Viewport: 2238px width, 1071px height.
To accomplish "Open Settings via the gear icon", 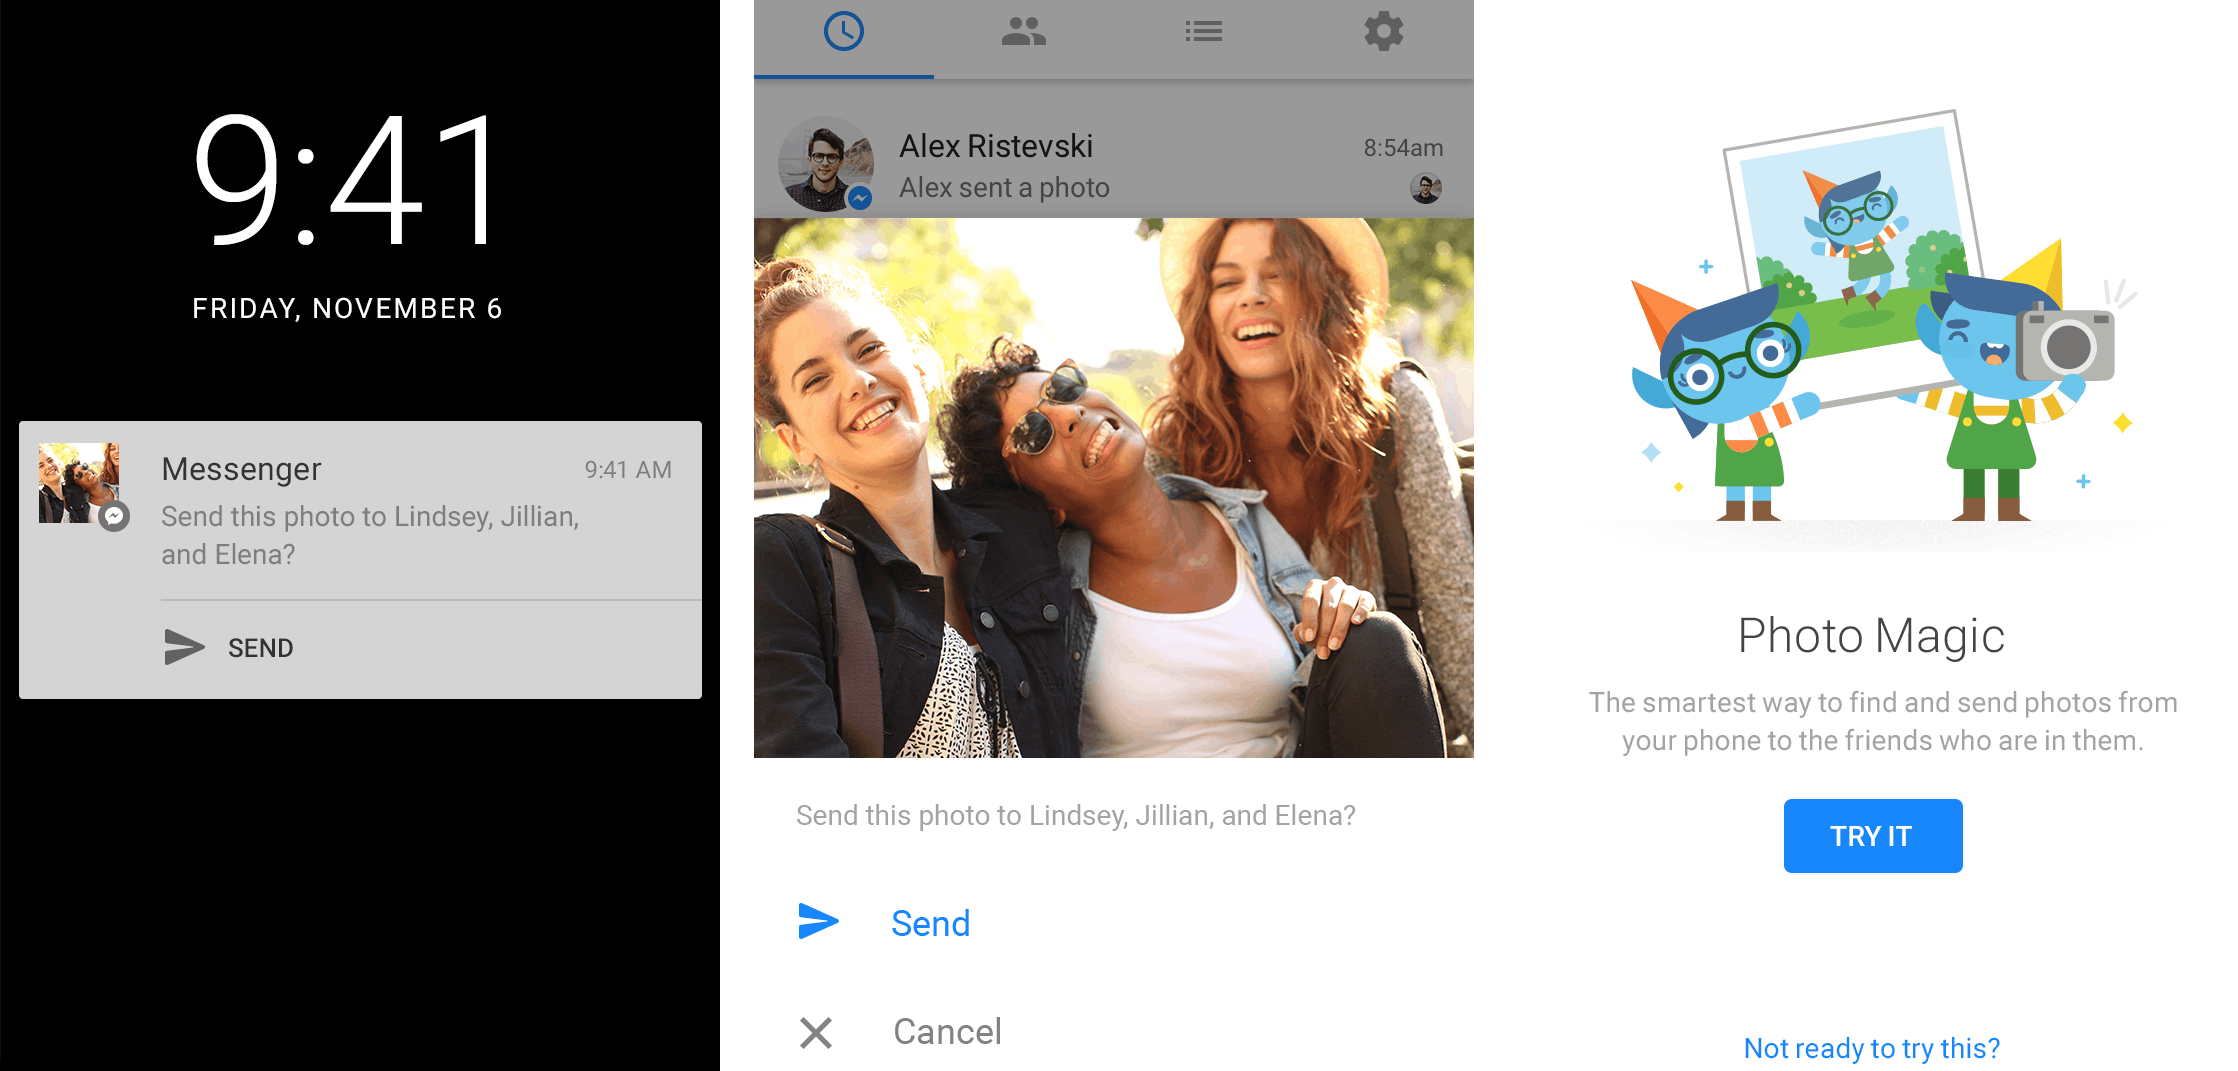I will point(1383,32).
